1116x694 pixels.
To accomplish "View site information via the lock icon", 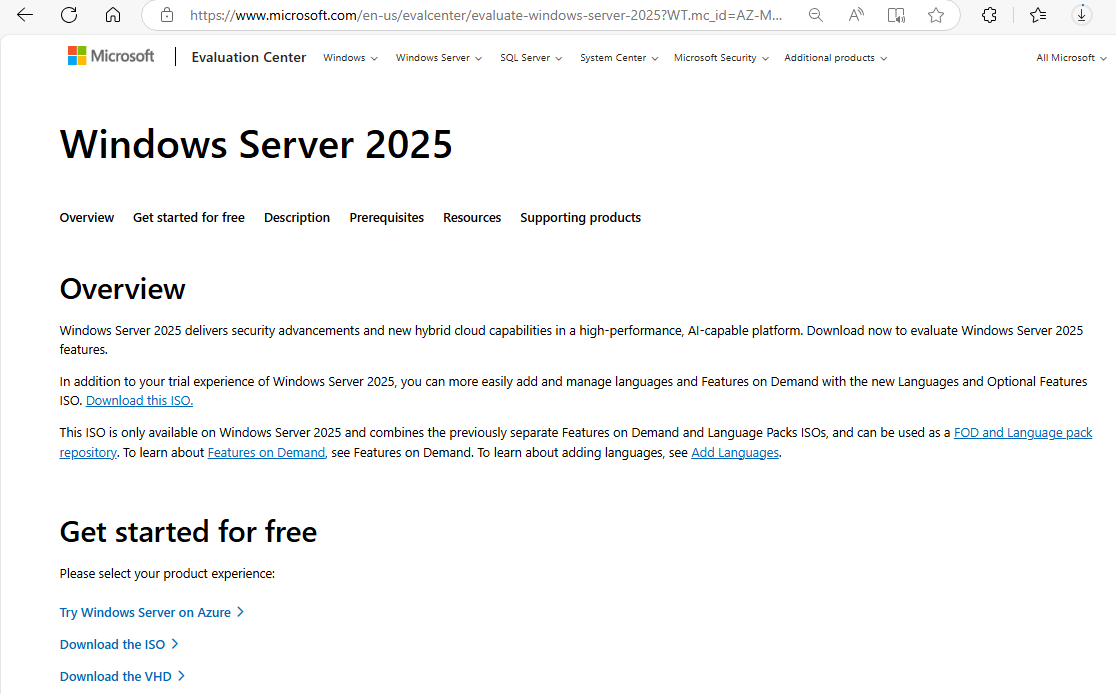I will 166,15.
